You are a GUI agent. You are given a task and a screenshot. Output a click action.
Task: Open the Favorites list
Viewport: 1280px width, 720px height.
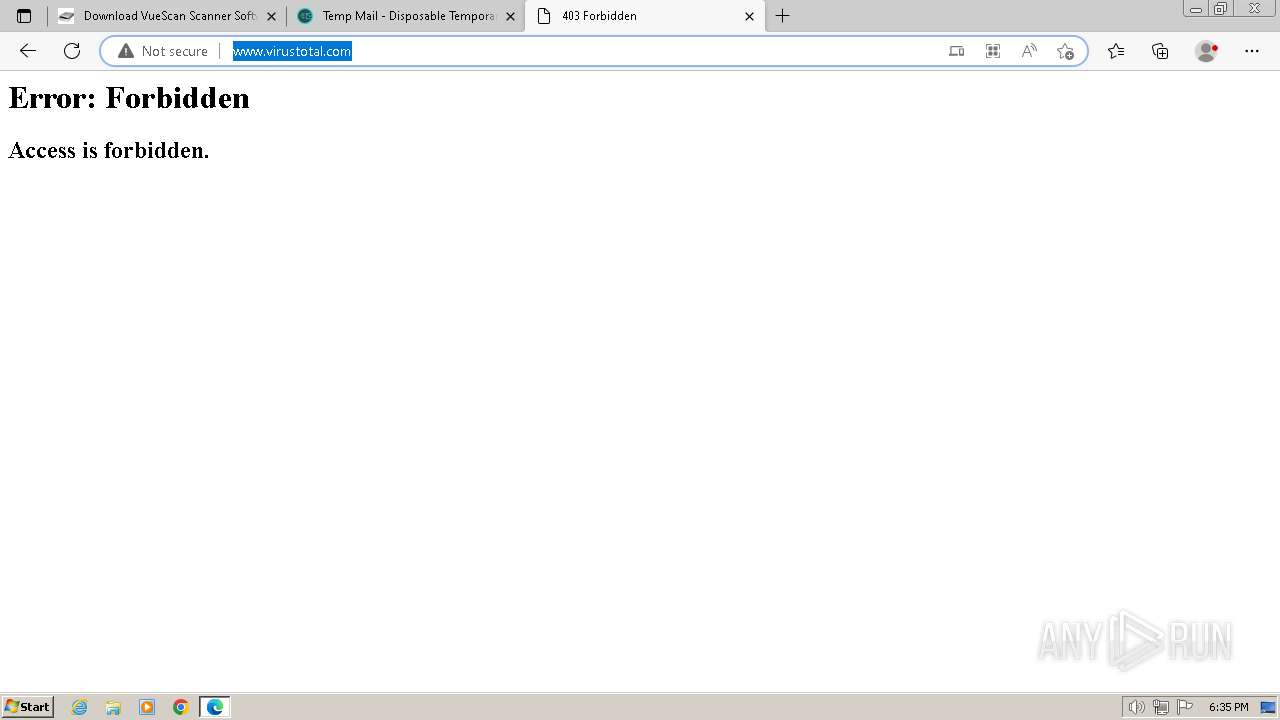pyautogui.click(x=1116, y=51)
